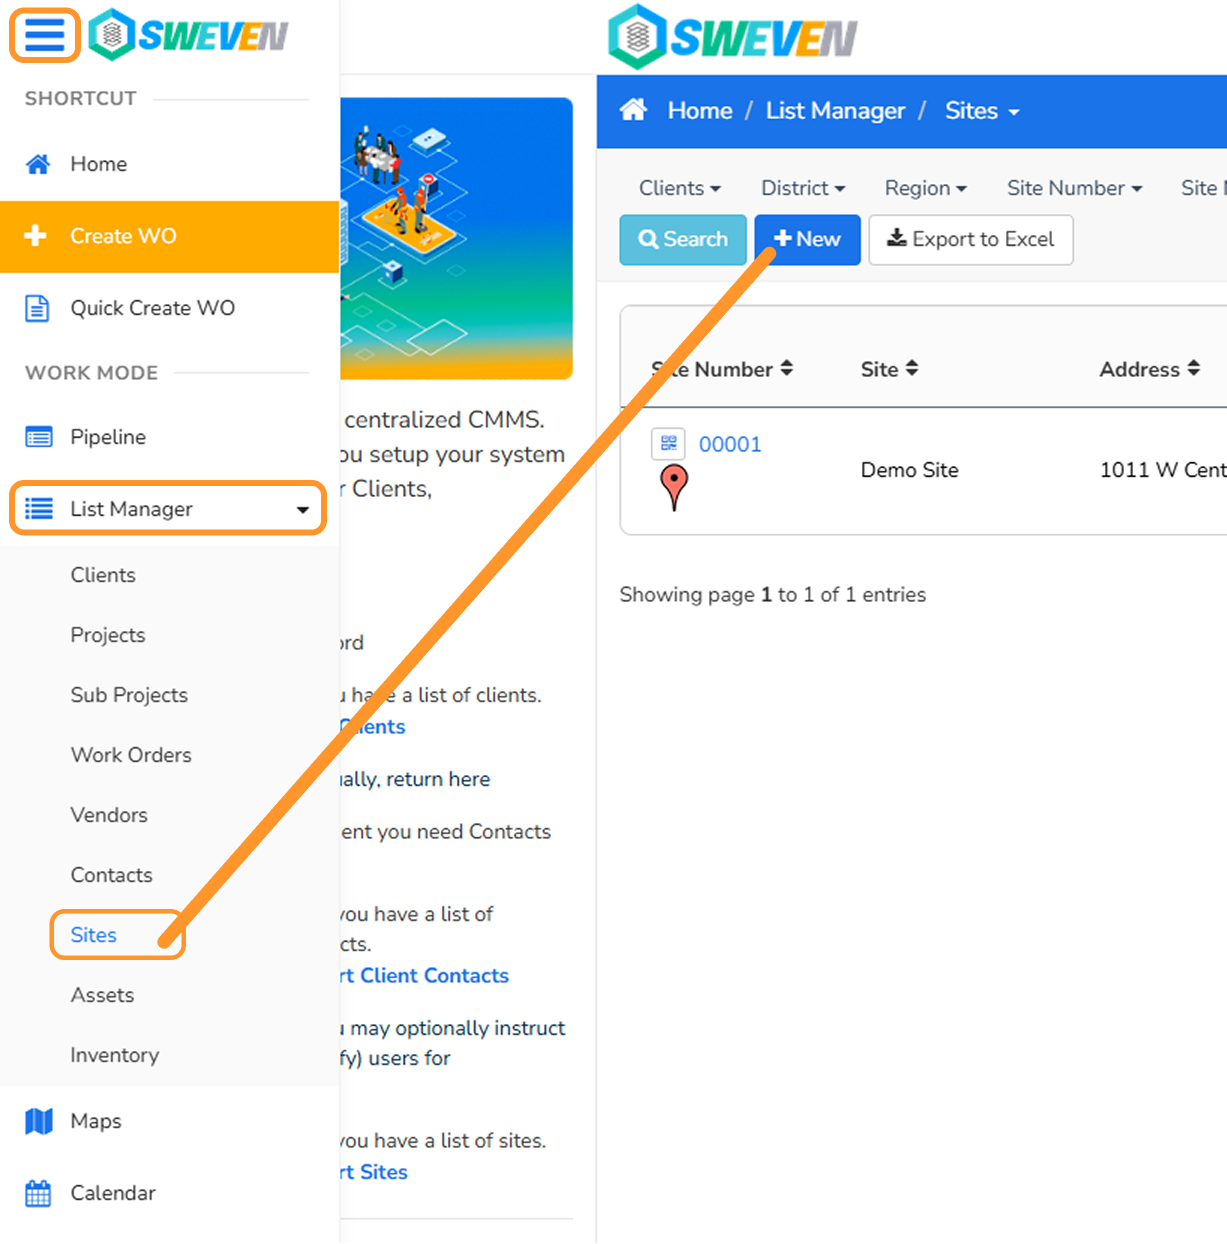Open the District filter dropdown

coord(803,188)
